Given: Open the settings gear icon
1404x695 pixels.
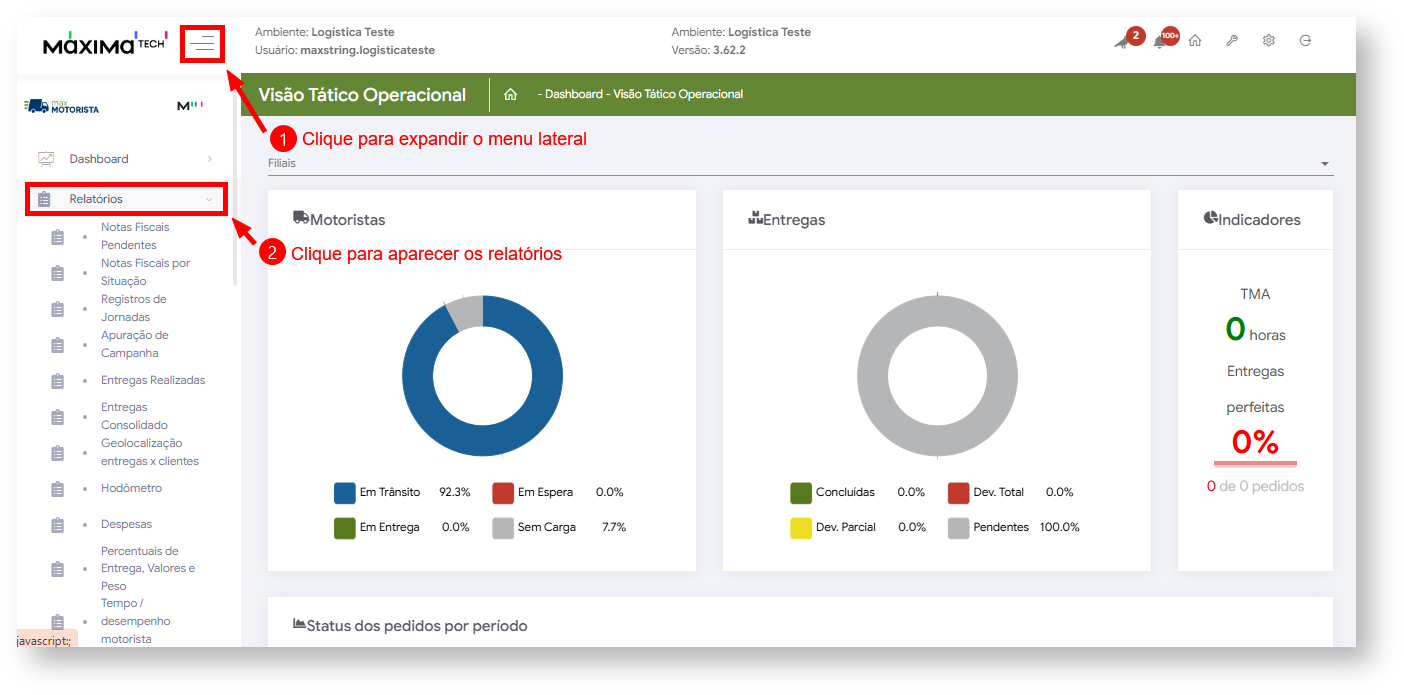Looking at the screenshot, I should pos(1268,41).
